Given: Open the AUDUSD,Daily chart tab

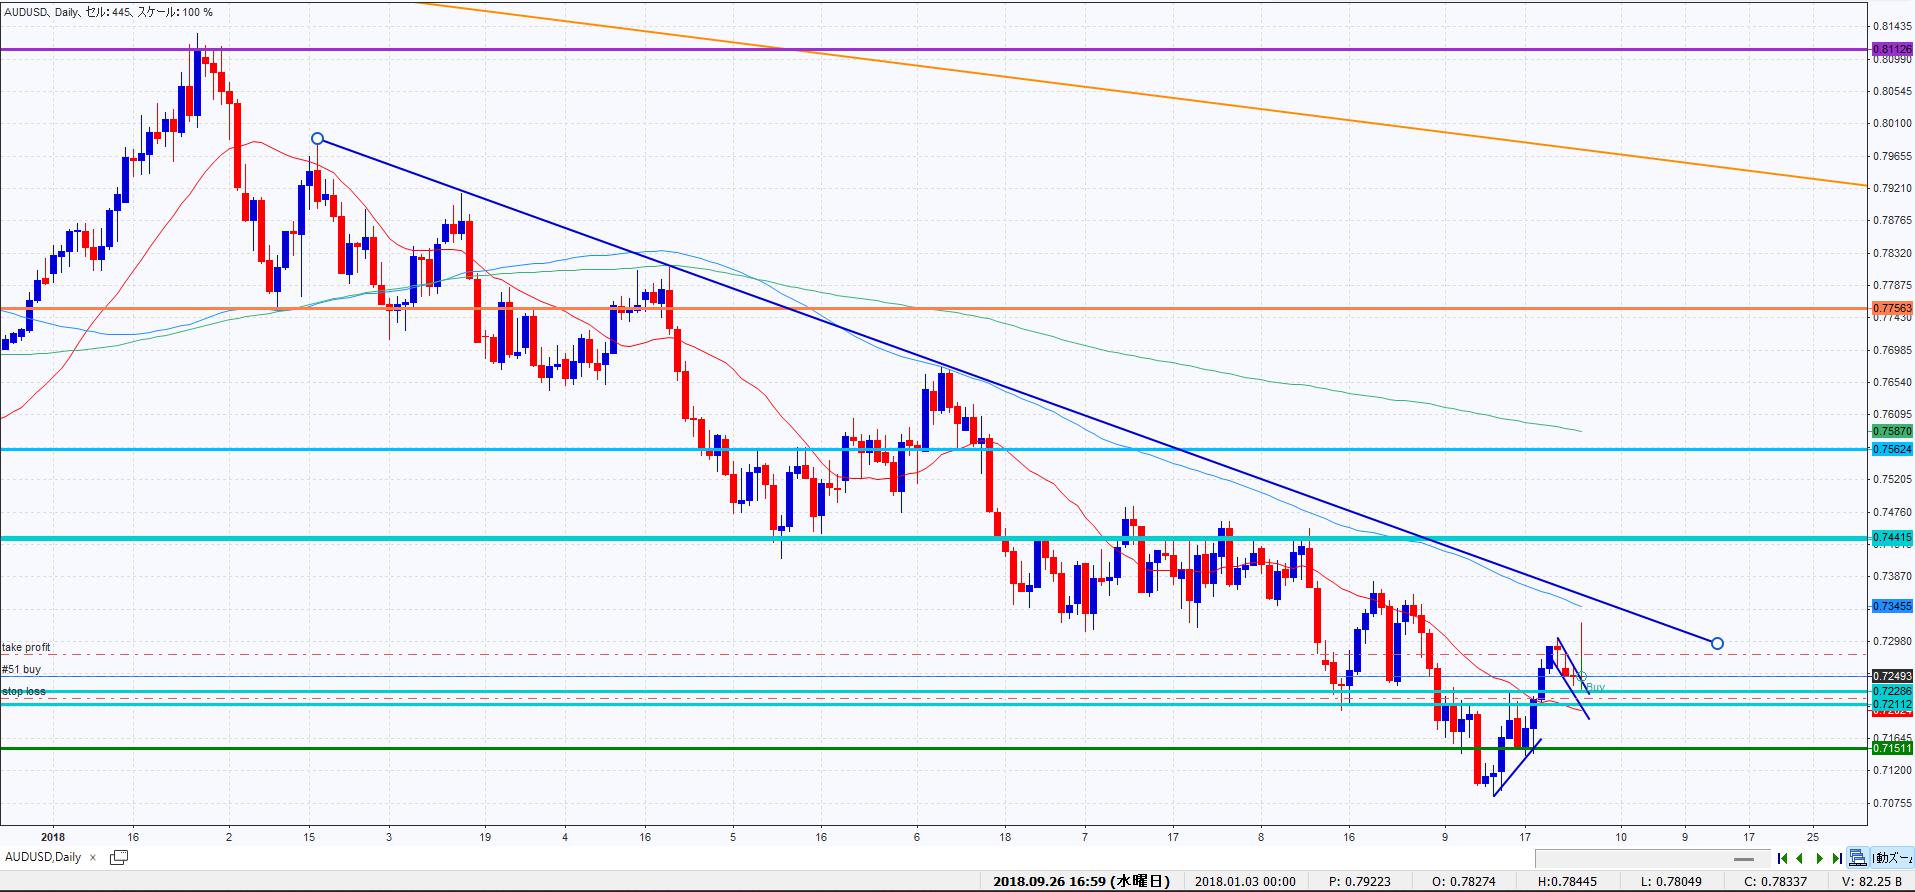Looking at the screenshot, I should point(43,857).
